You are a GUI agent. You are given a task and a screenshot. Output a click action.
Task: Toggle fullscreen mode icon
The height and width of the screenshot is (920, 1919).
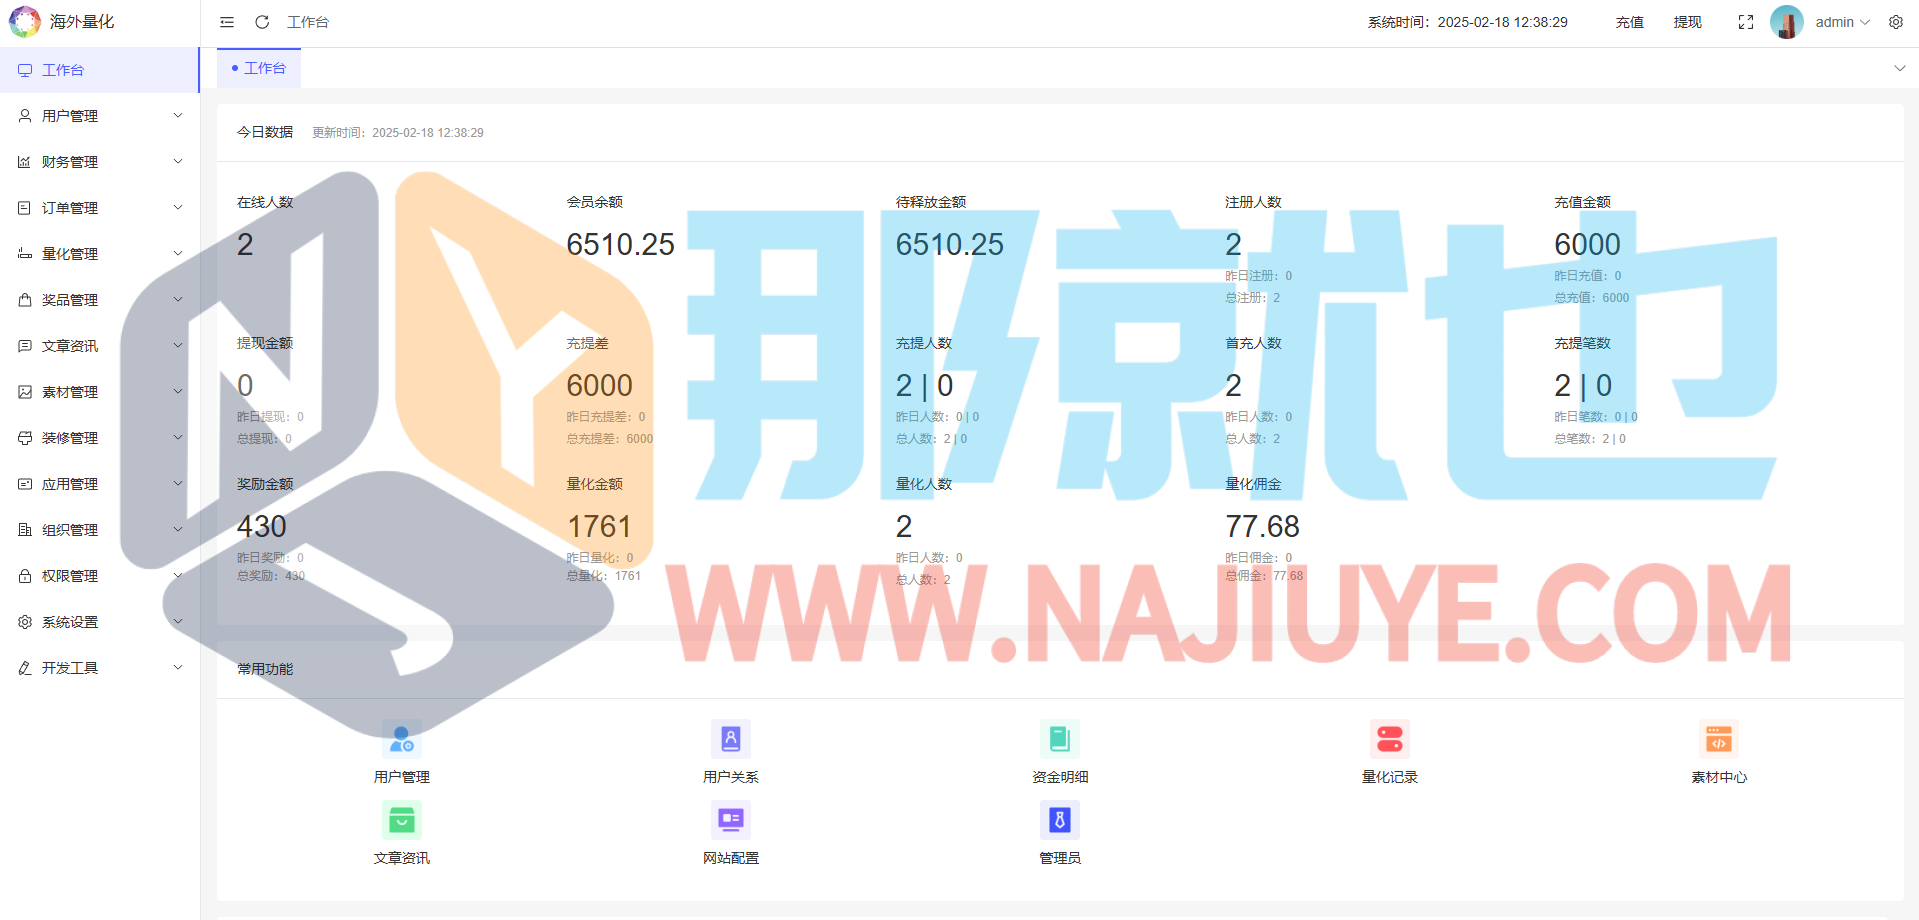[x=1746, y=22]
